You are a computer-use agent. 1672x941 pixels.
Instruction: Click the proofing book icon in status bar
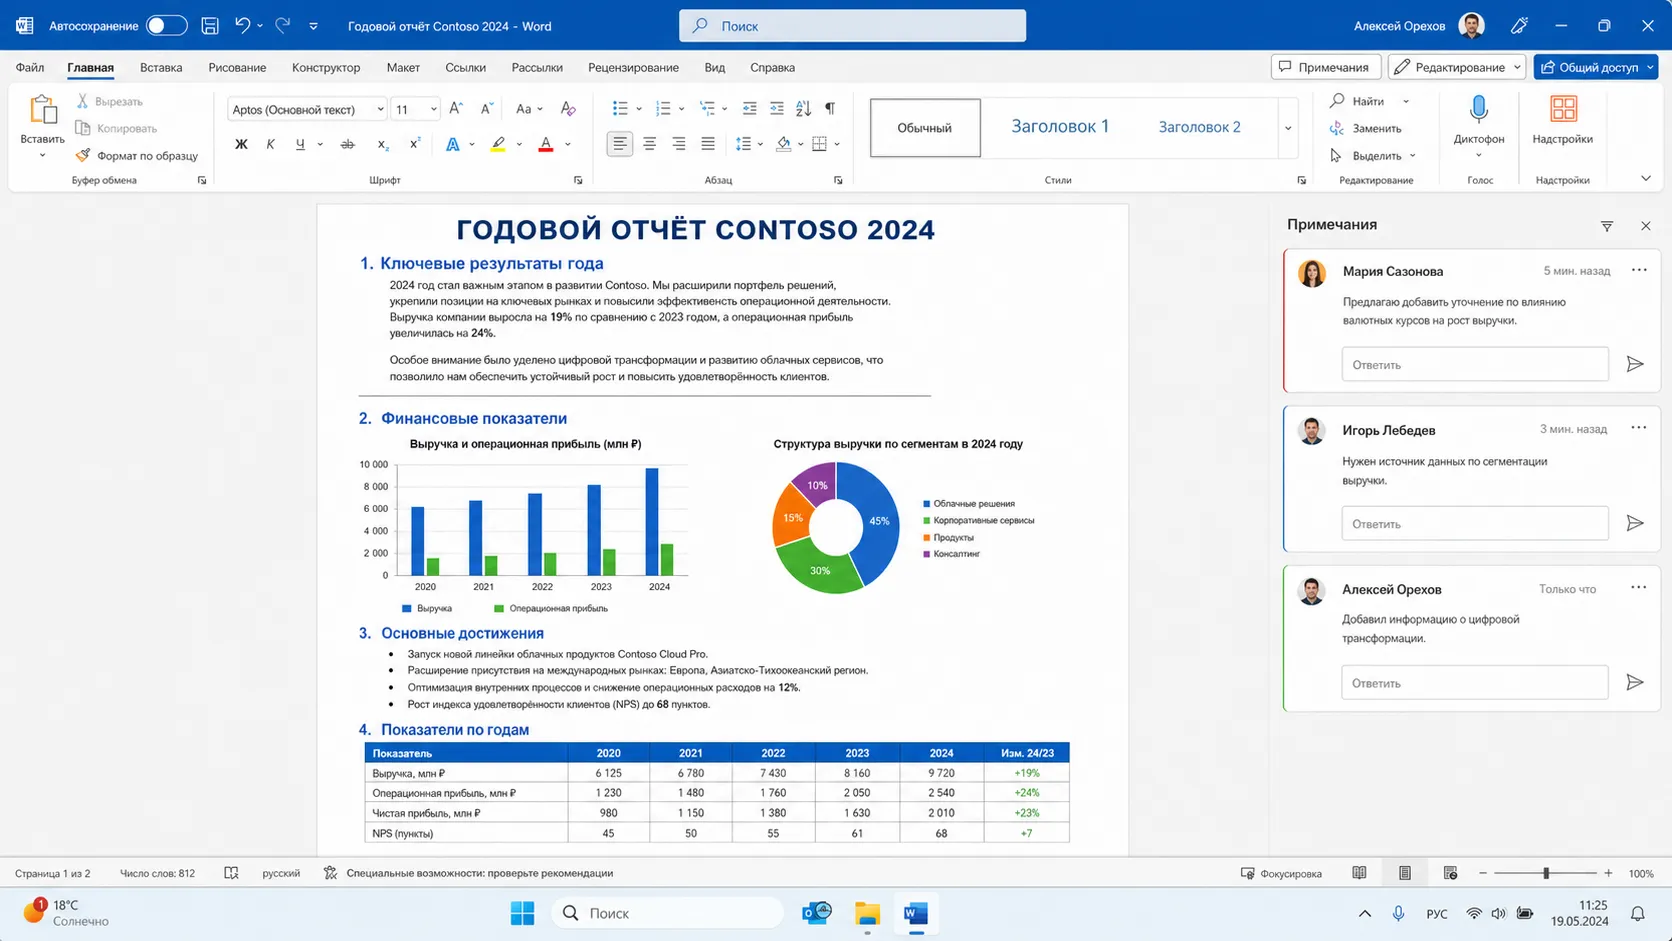[231, 873]
